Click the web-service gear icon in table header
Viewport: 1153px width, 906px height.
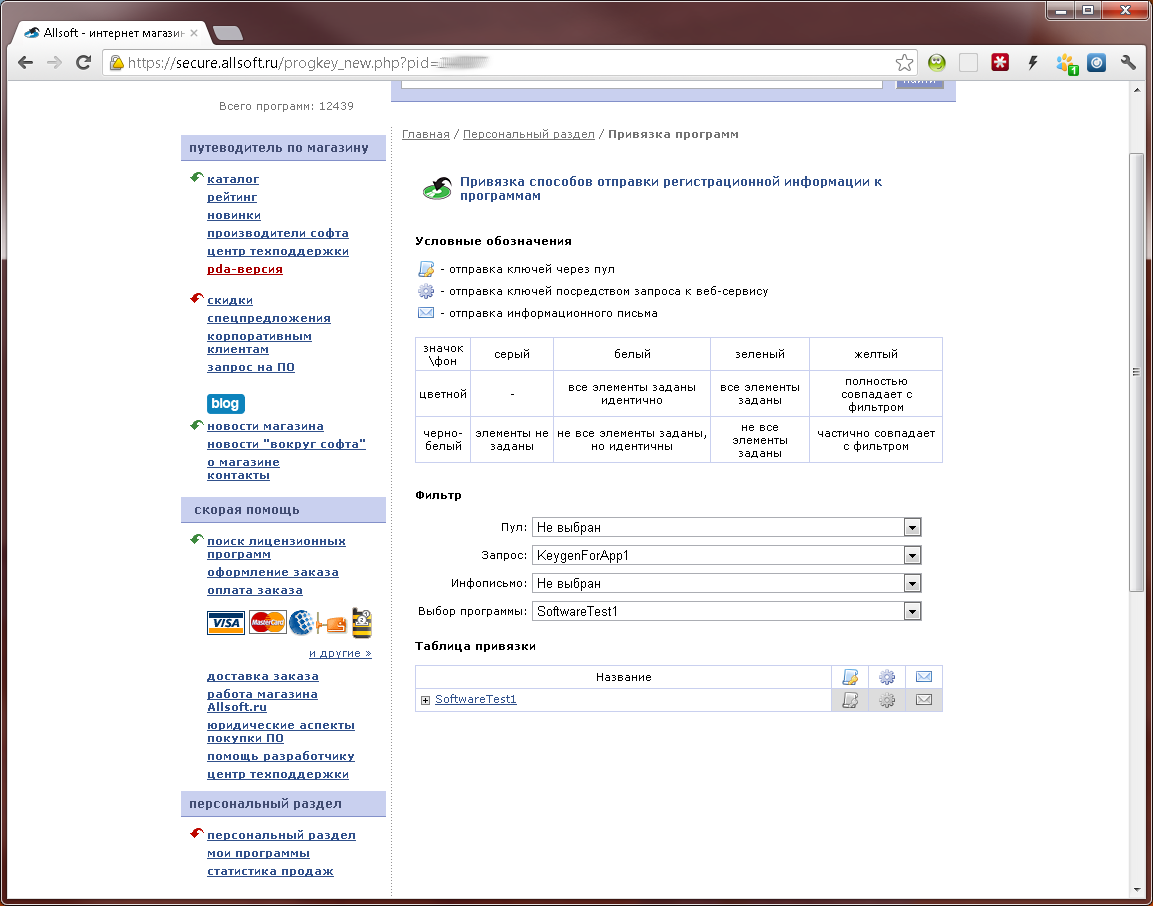point(887,677)
